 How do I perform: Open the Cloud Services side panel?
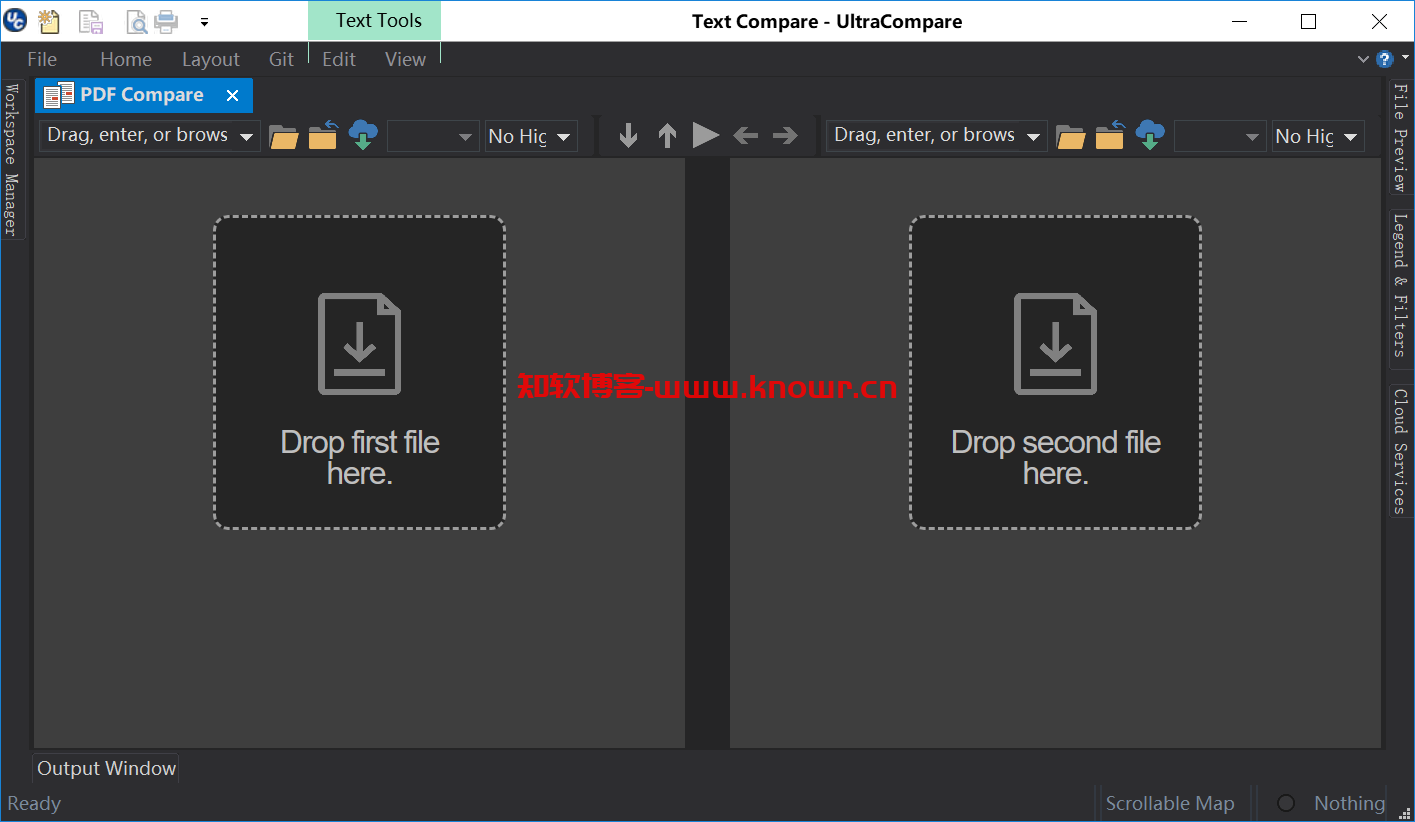(1401, 450)
